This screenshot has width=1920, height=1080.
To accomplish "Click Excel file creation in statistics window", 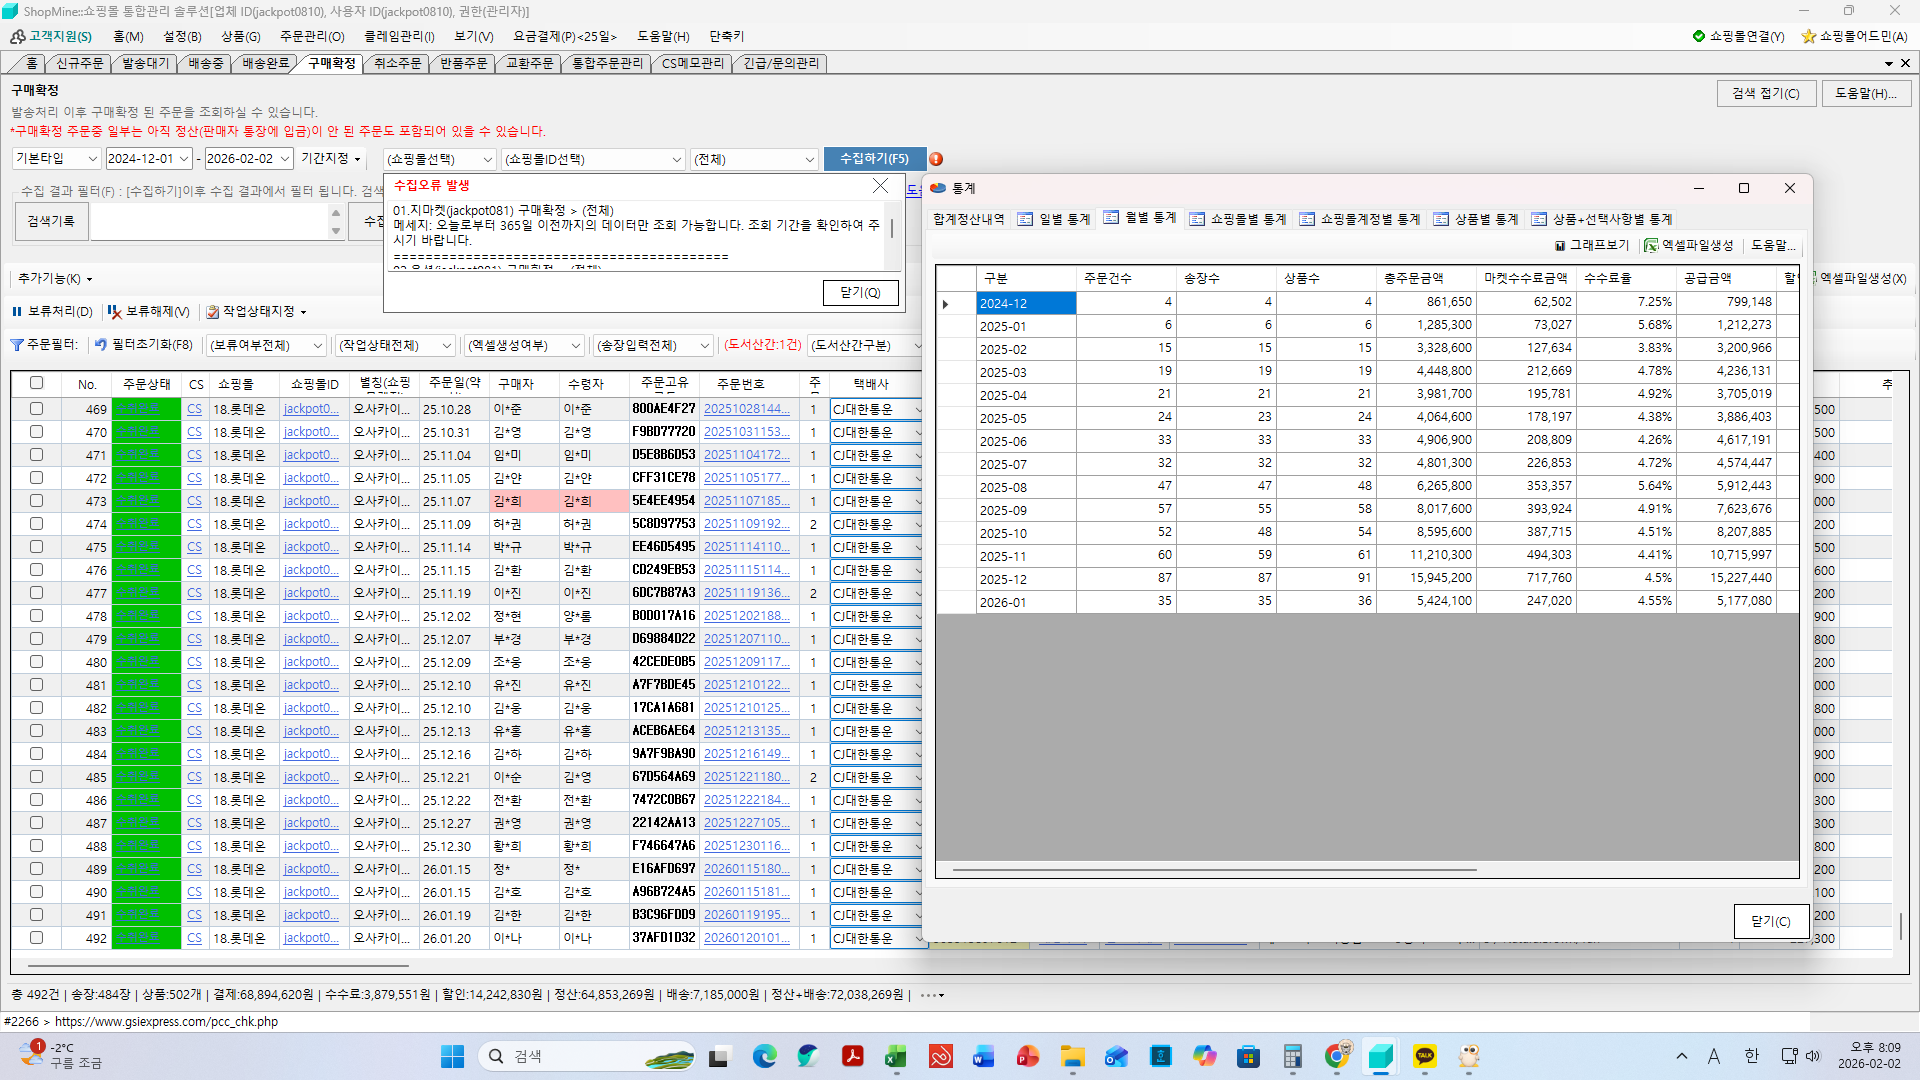I will 1689,245.
